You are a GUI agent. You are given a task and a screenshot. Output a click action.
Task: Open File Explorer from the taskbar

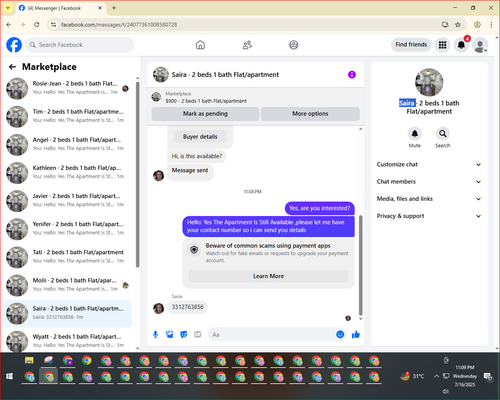coord(29,360)
